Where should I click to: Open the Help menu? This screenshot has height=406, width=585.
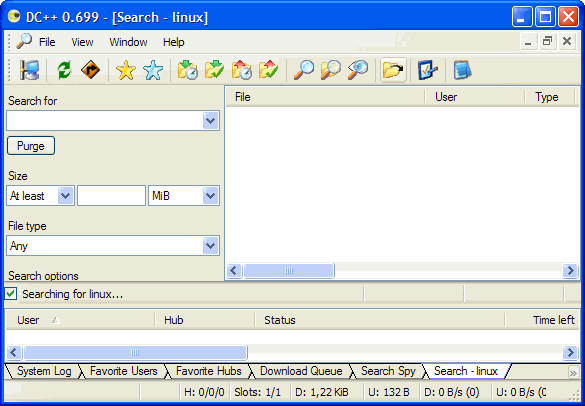174,42
